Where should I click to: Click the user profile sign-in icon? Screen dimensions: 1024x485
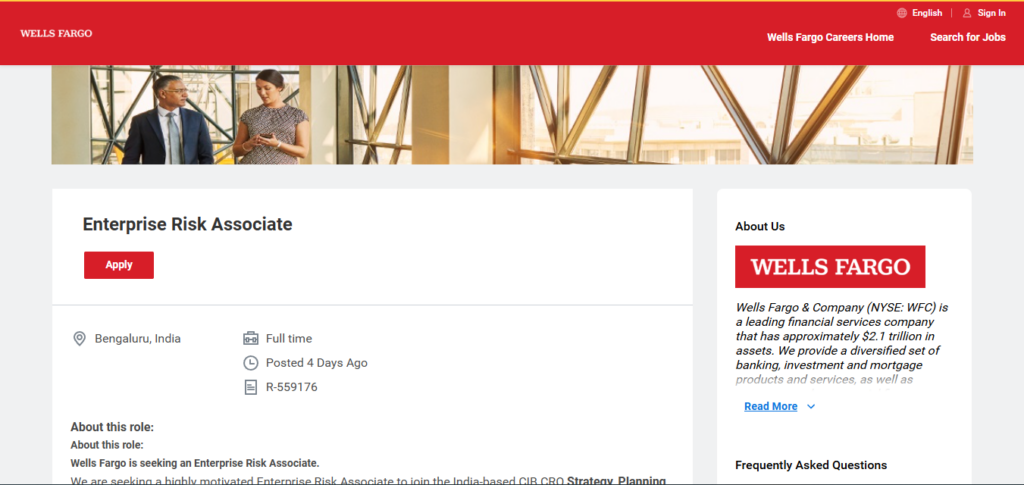967,13
